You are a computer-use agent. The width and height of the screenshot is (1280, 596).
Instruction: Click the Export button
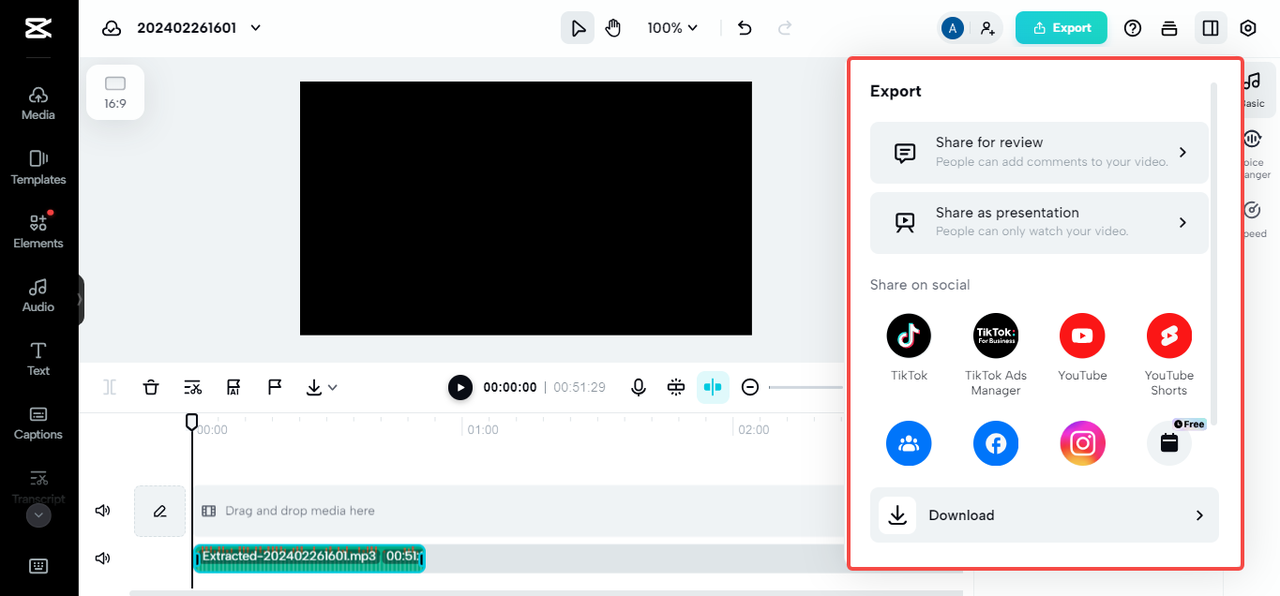coord(1061,28)
